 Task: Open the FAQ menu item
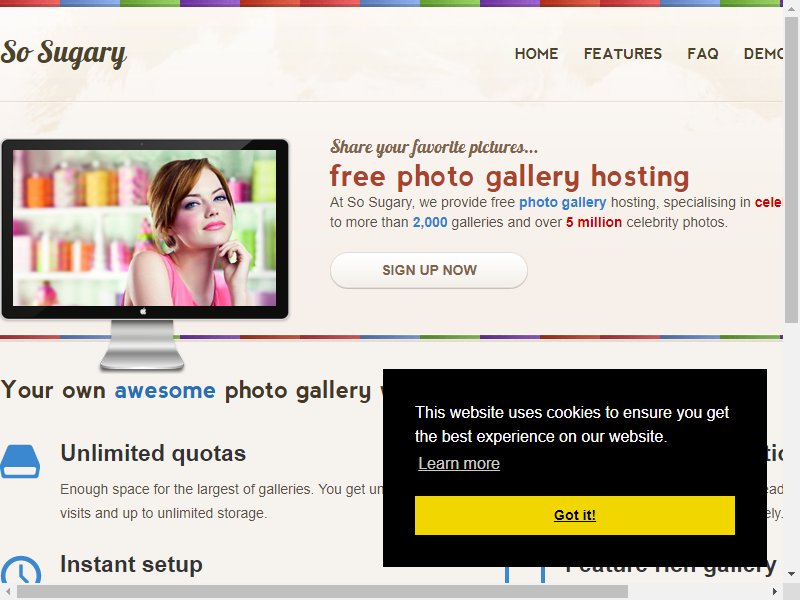point(703,54)
